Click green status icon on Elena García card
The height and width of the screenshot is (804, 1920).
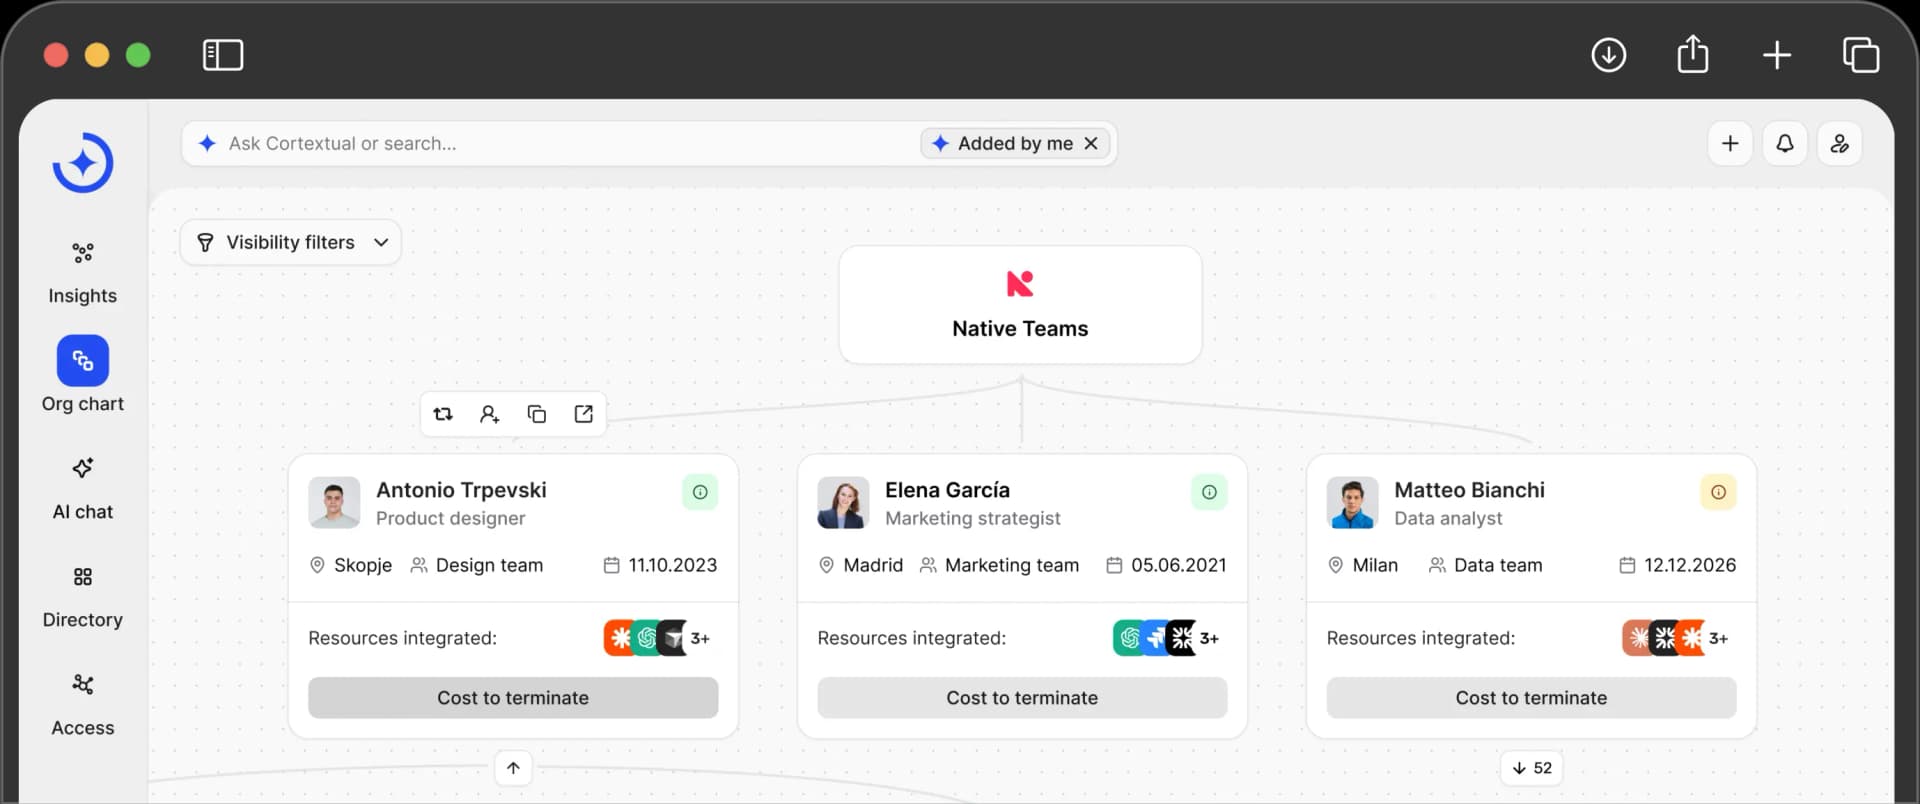coord(1209,492)
